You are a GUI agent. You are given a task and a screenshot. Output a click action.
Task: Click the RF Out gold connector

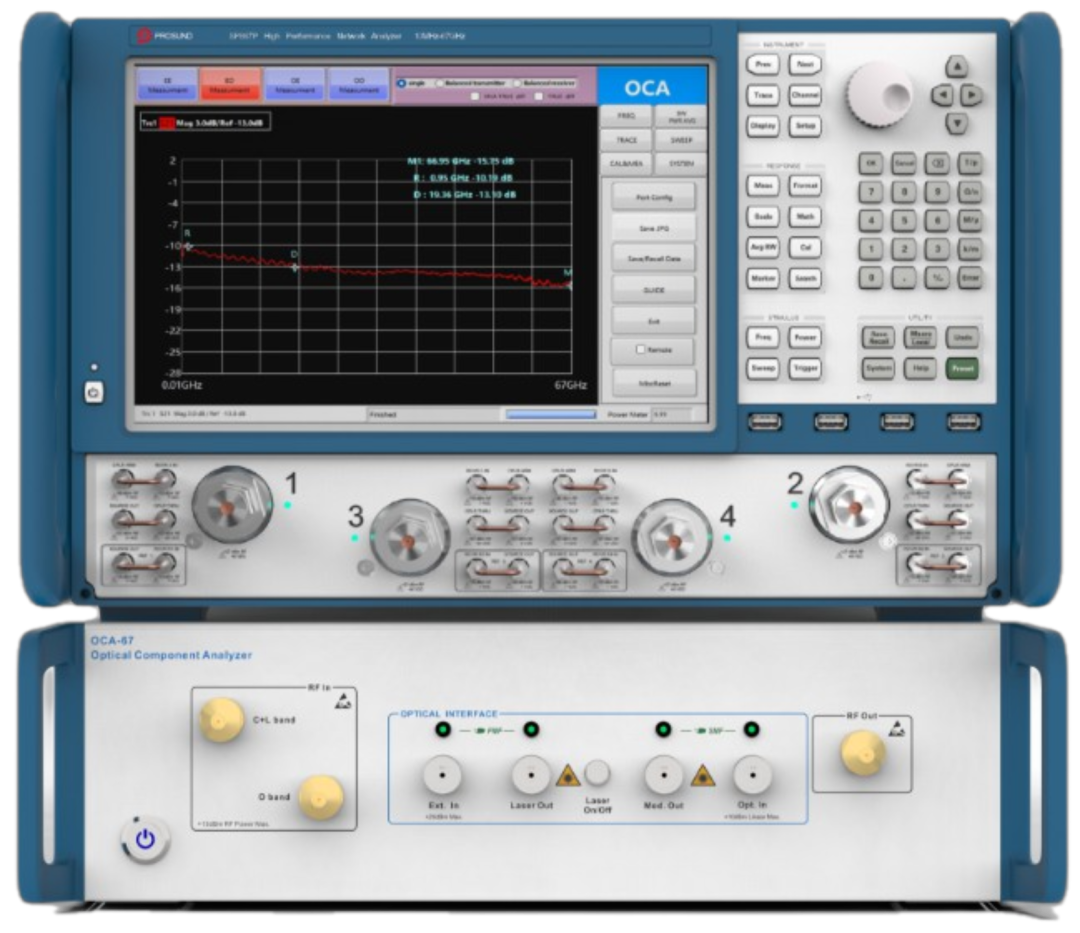click(862, 753)
